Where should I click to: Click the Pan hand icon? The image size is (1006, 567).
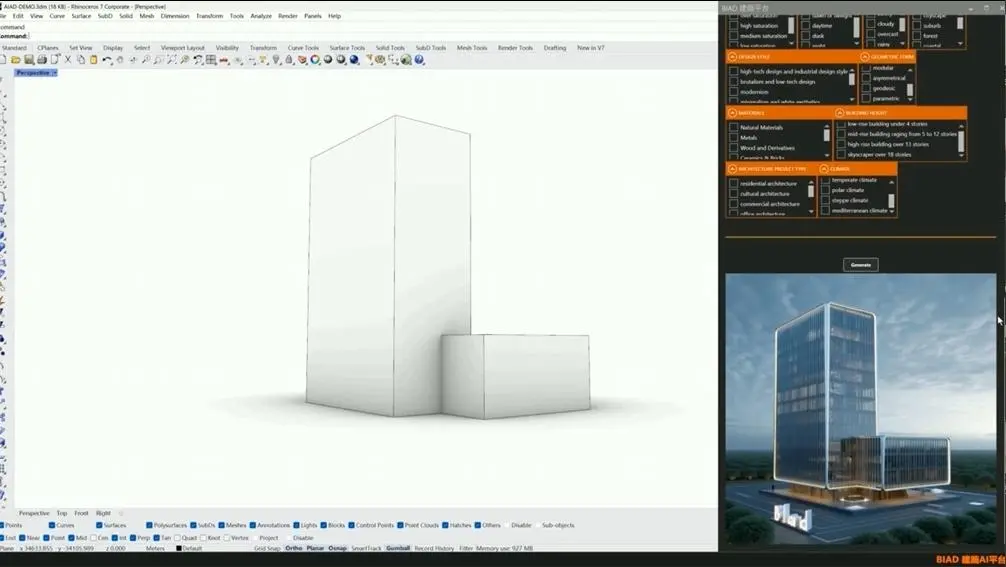click(120, 60)
